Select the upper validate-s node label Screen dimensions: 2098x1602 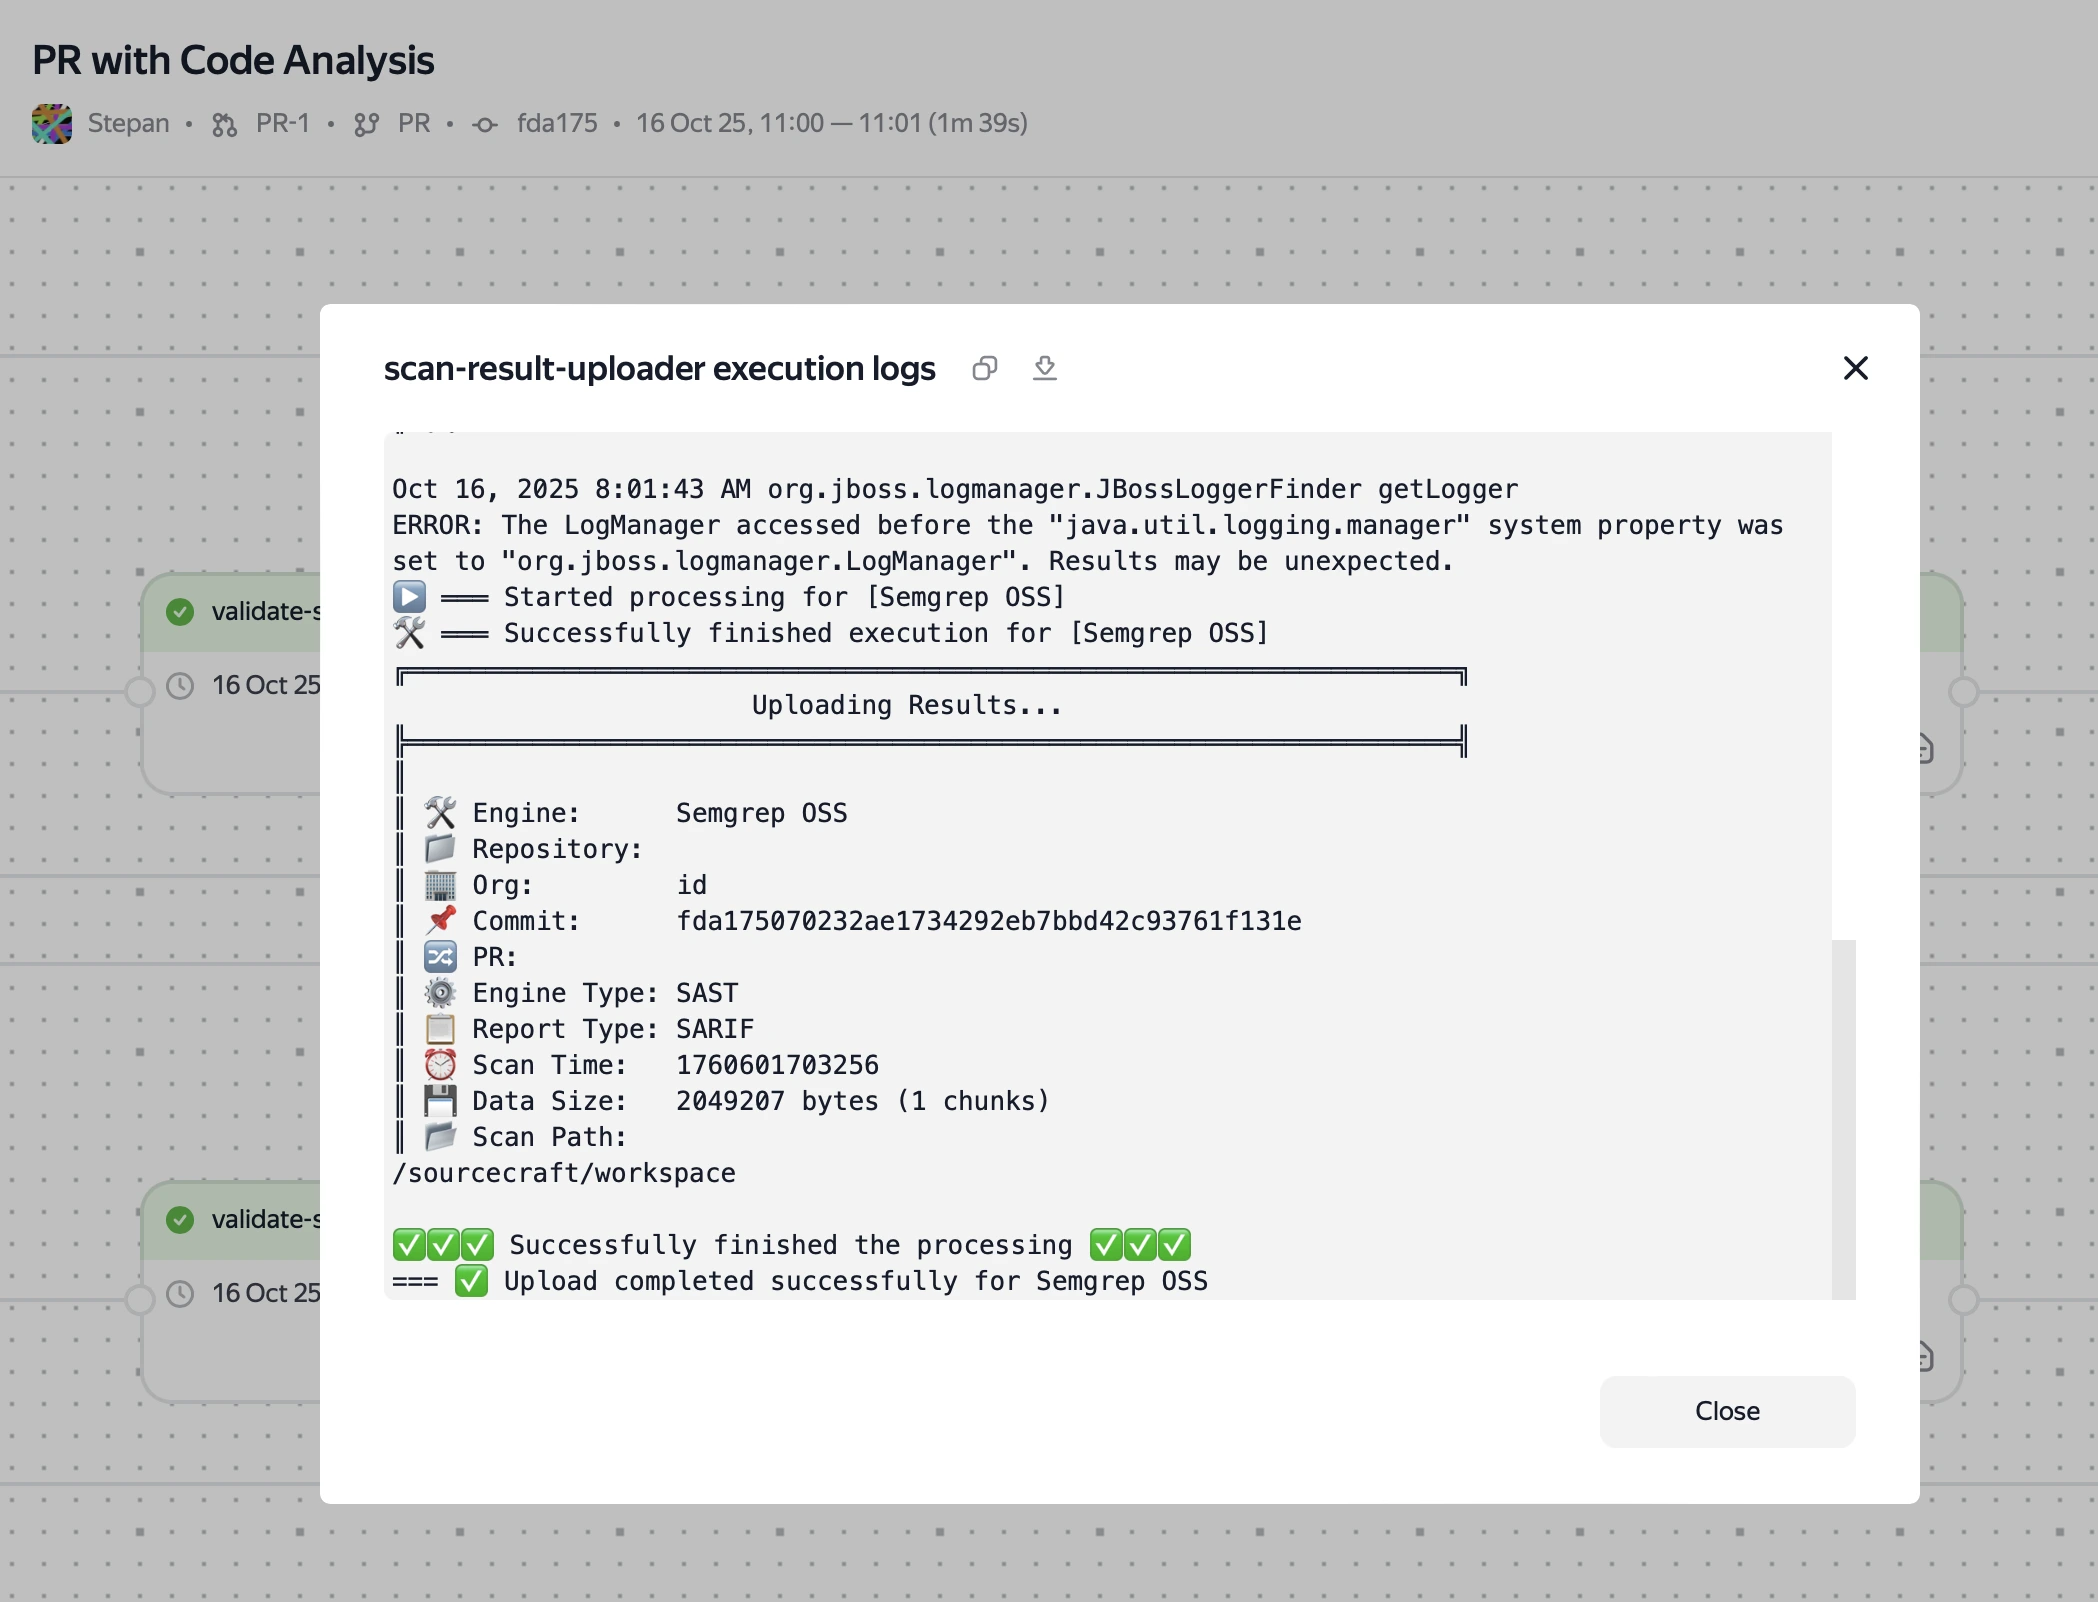click(266, 612)
